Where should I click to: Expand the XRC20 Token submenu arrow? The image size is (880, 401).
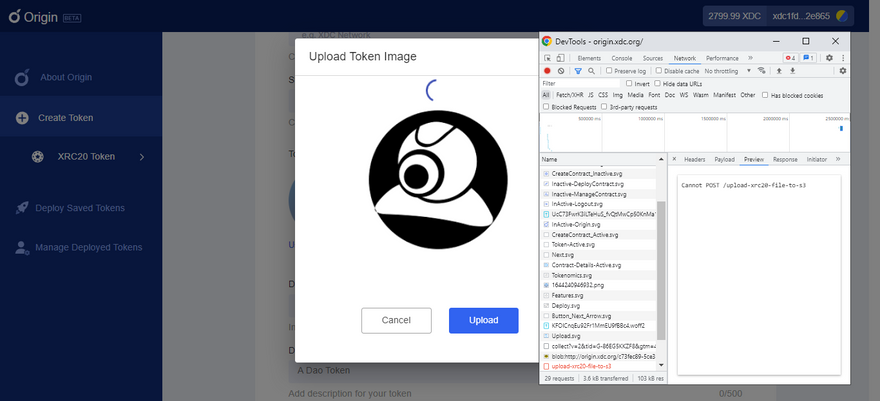[x=141, y=157]
